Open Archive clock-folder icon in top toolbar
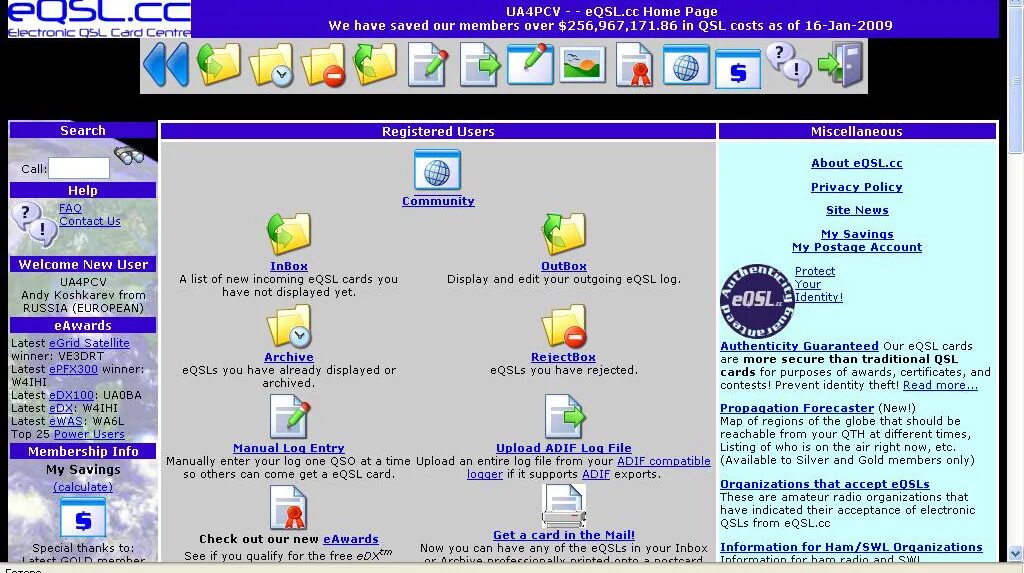The width and height of the screenshot is (1024, 573). (271, 65)
